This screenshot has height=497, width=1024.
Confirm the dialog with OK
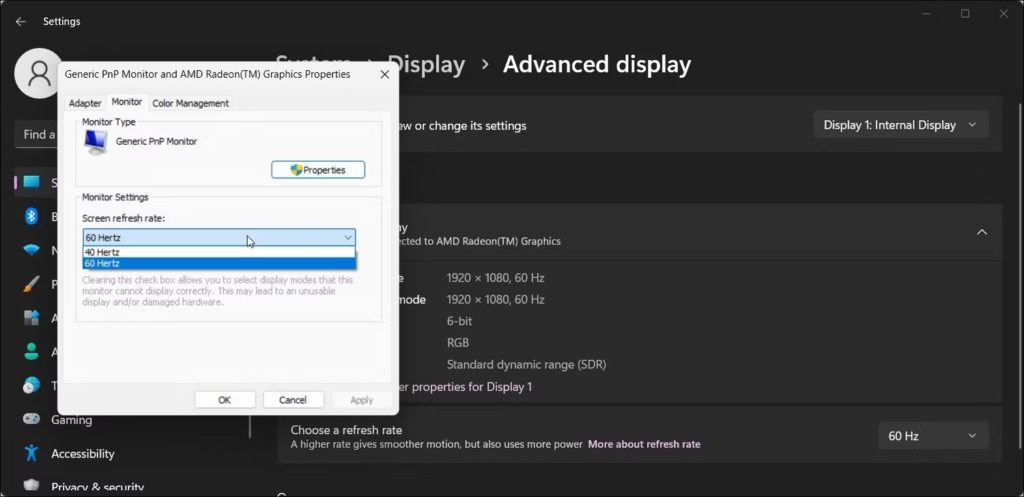pyautogui.click(x=225, y=400)
